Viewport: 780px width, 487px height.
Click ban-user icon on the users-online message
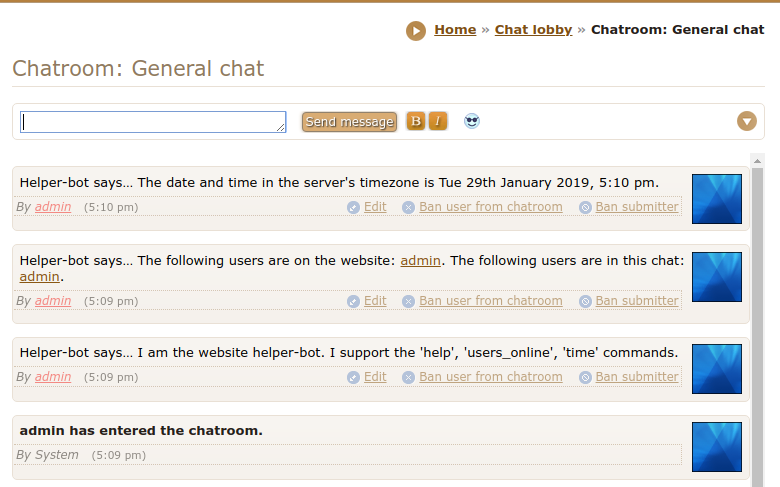click(408, 301)
